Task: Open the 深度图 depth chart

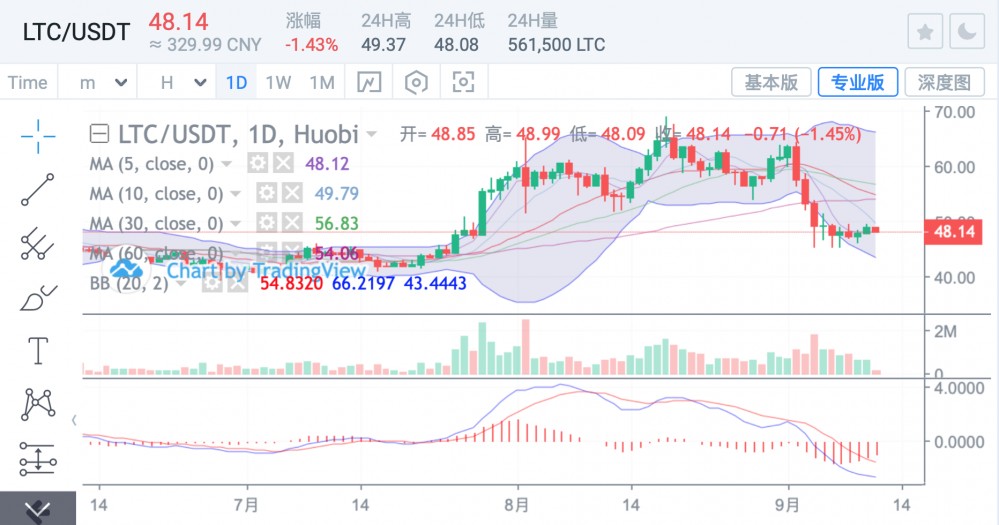Action: click(x=944, y=82)
